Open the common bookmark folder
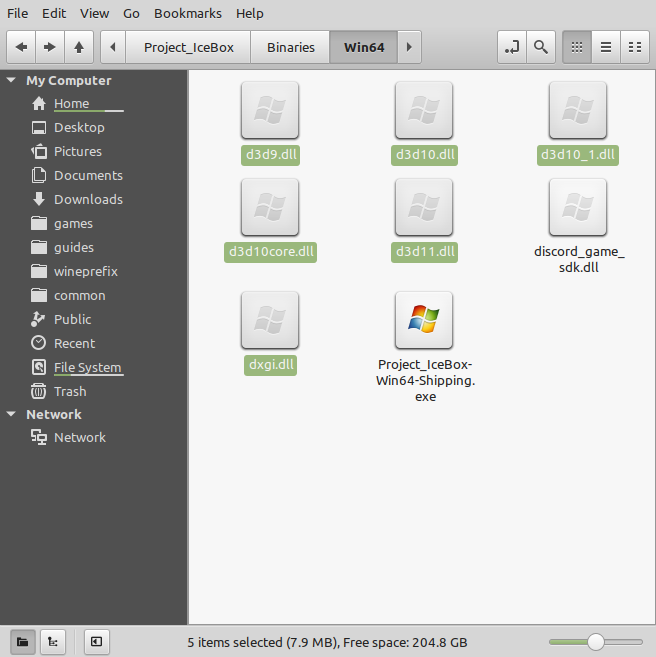The image size is (656, 657). pos(80,295)
